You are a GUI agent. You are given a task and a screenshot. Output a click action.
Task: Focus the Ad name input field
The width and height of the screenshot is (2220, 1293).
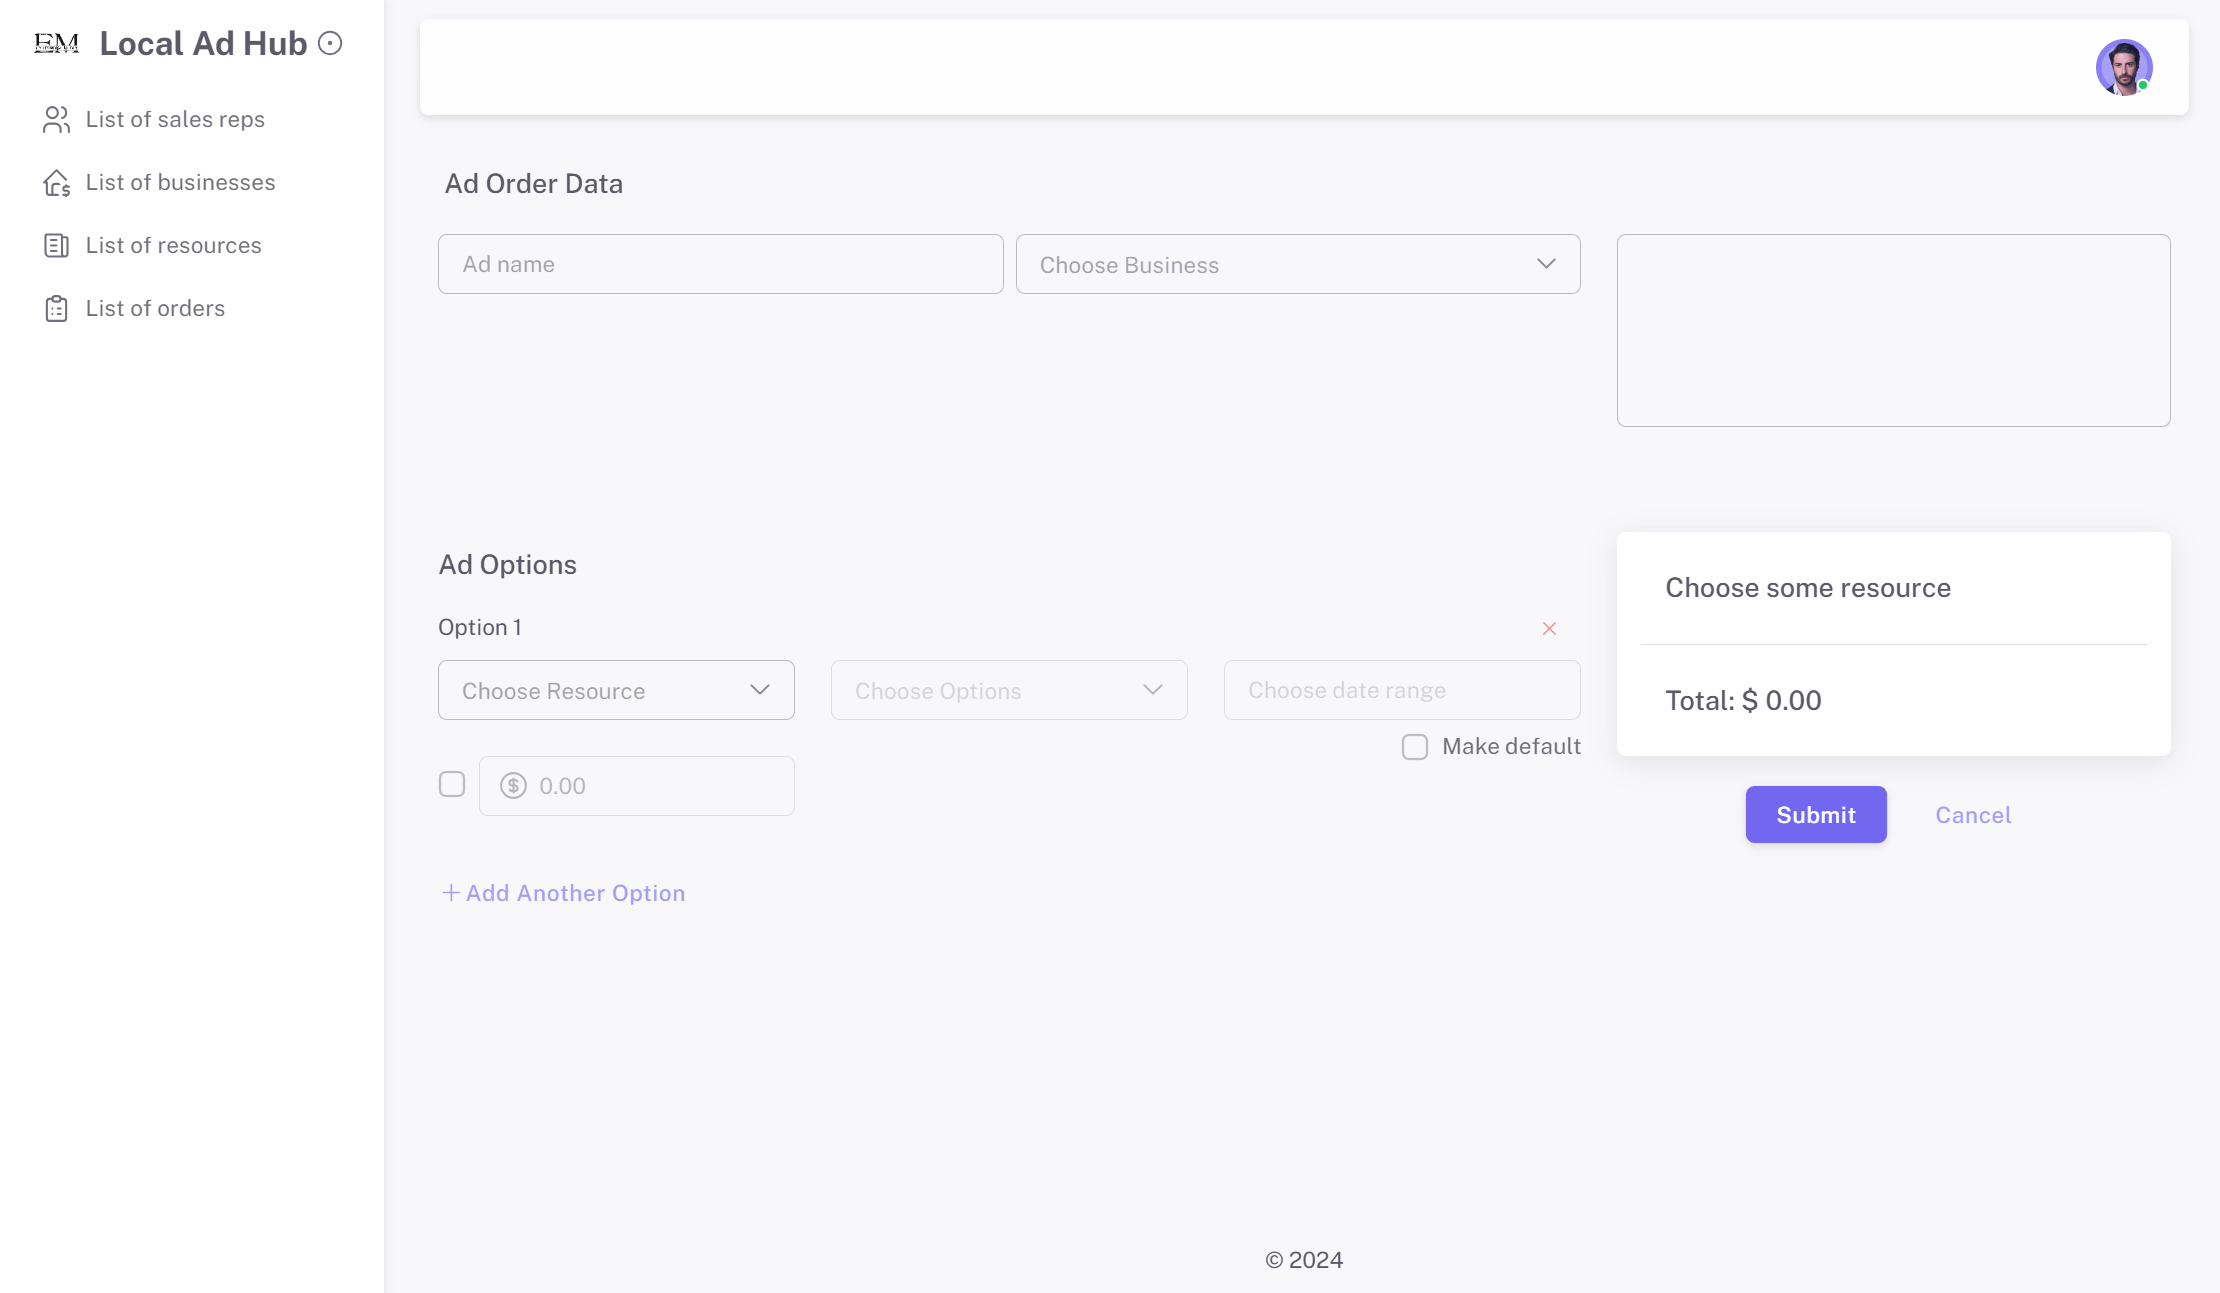click(x=720, y=264)
